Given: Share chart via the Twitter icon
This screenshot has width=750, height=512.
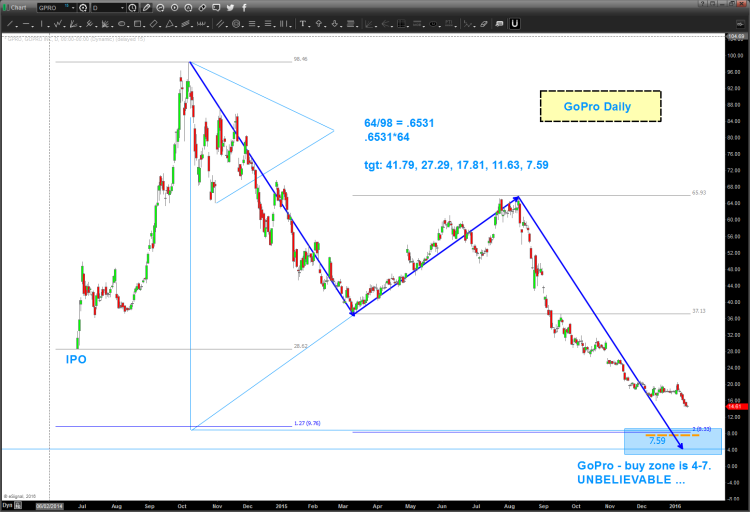Looking at the screenshot, I should (x=230, y=8).
